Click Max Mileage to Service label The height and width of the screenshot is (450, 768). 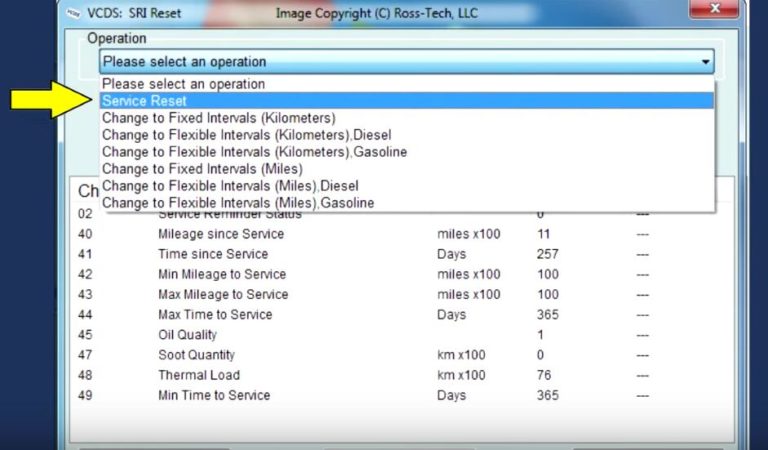[x=223, y=294]
